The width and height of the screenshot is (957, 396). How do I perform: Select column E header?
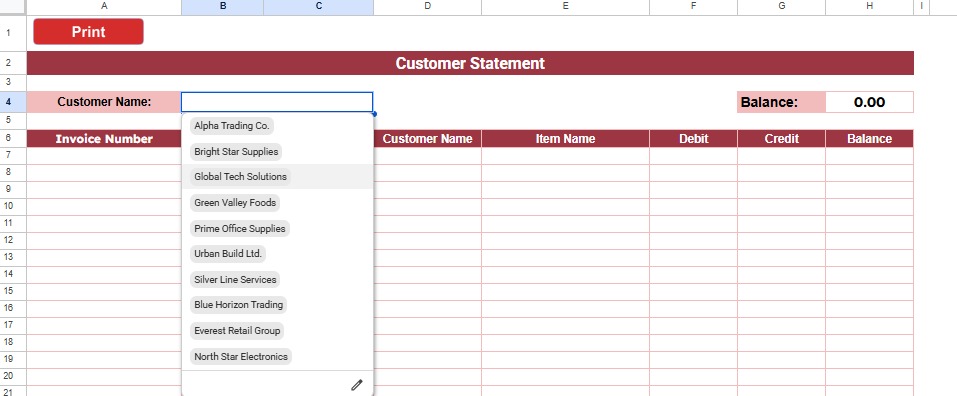(565, 6)
